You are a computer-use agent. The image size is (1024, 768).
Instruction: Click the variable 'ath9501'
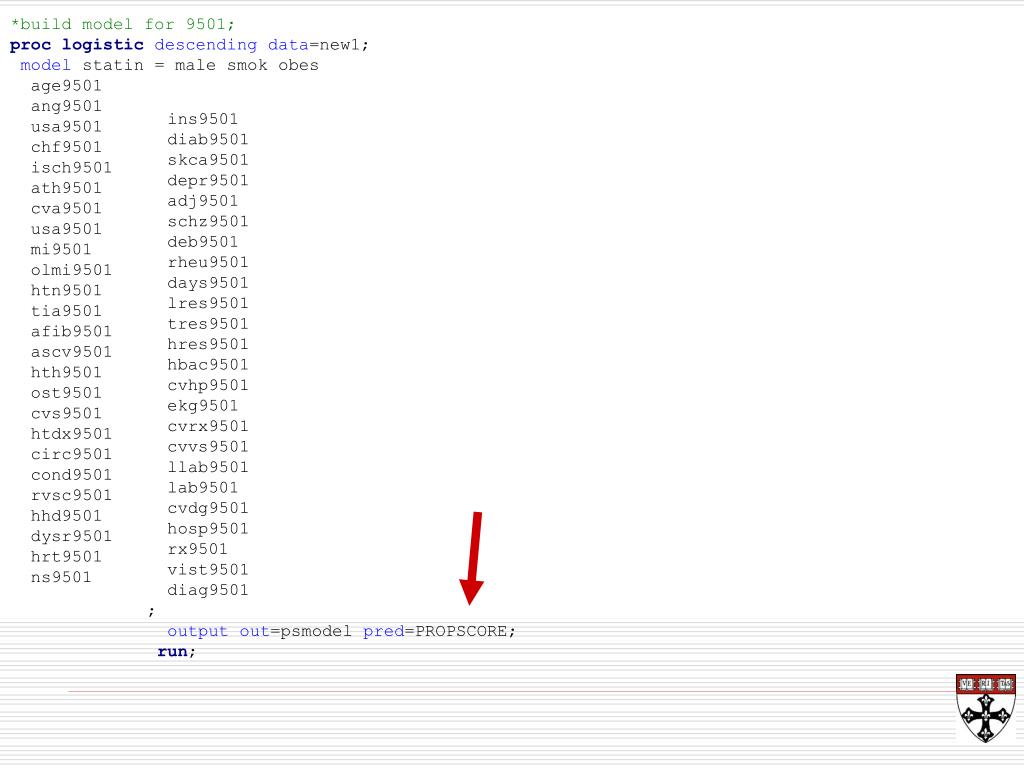tap(66, 188)
